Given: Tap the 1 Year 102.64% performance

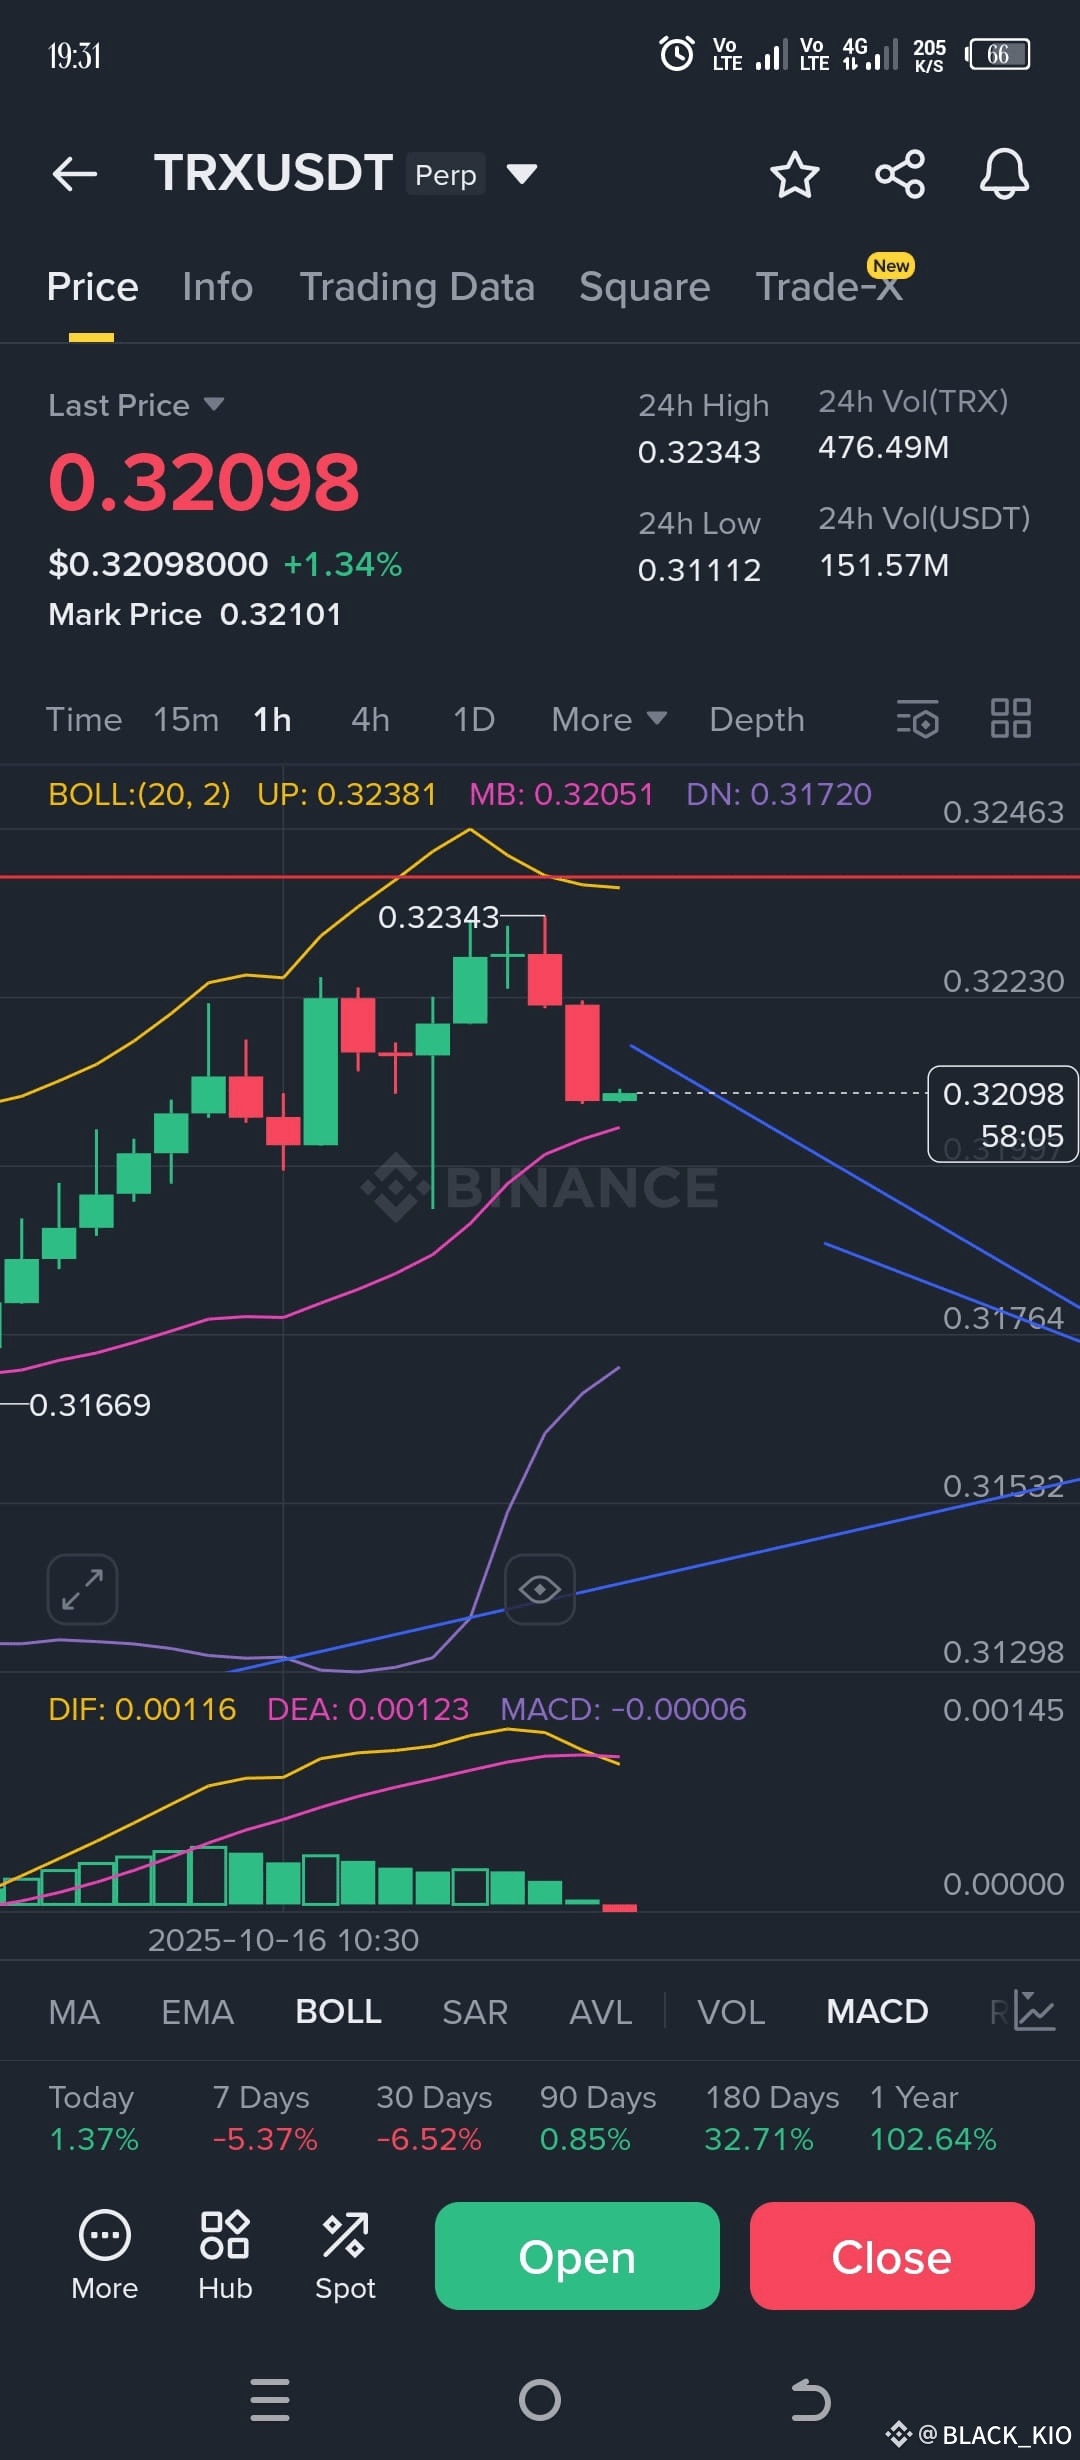Looking at the screenshot, I should click(x=933, y=2118).
